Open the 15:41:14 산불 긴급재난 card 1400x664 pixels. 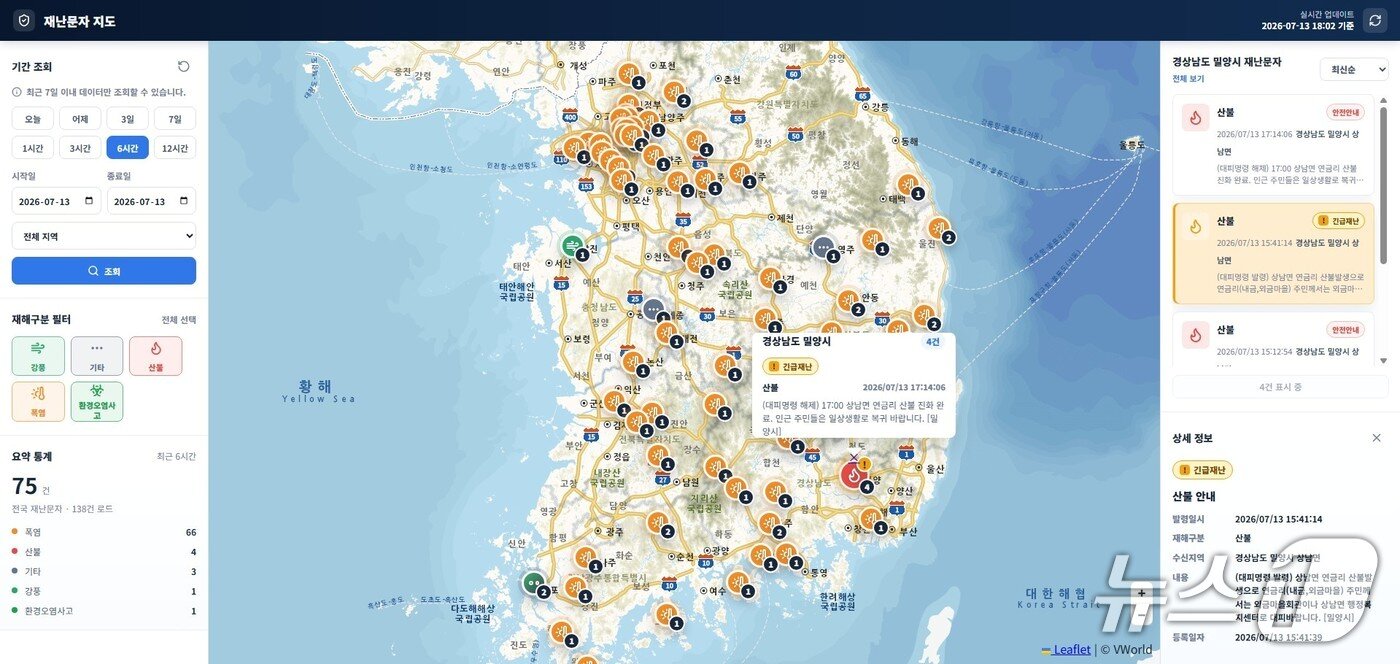tap(1273, 253)
